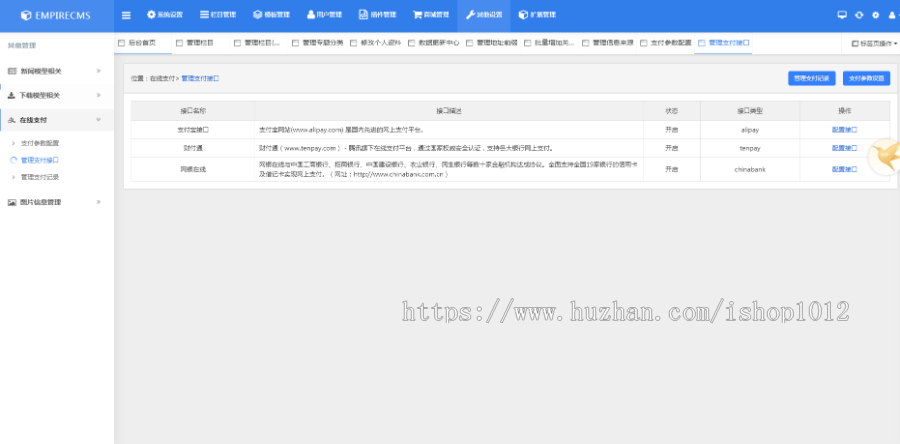
Task: Click 配置接口 link in chinabank row
Action: click(x=844, y=169)
